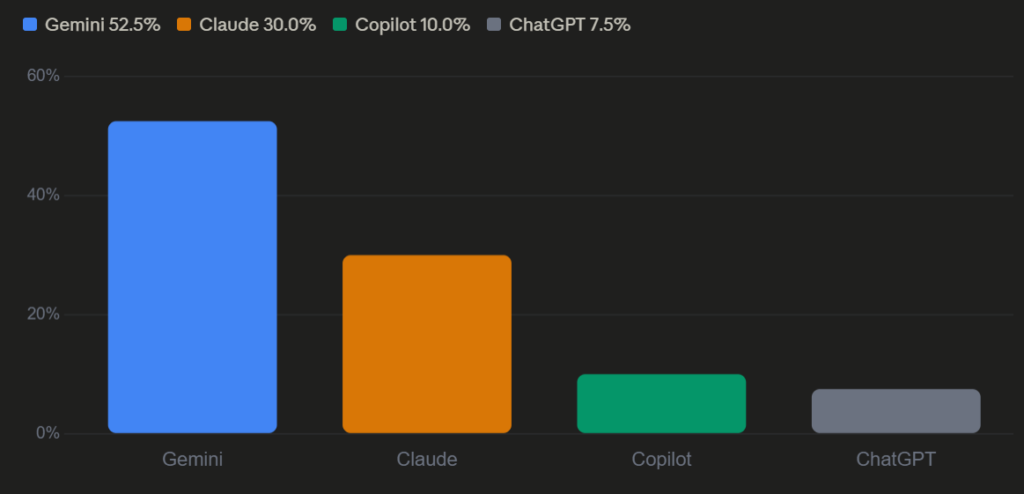The width and height of the screenshot is (1024, 494).
Task: Select the blue Gemini bar
Action: click(x=192, y=277)
